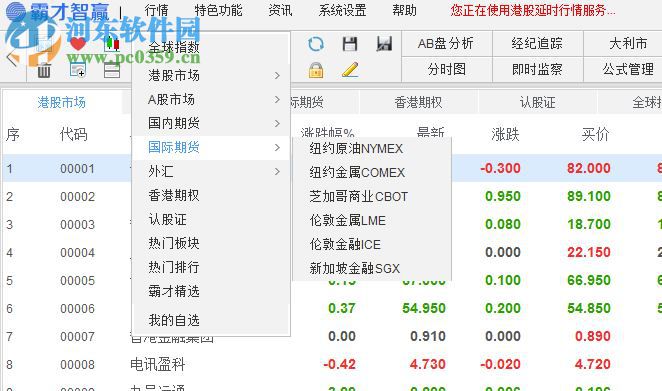Select the stock row with code 00001

point(332,168)
